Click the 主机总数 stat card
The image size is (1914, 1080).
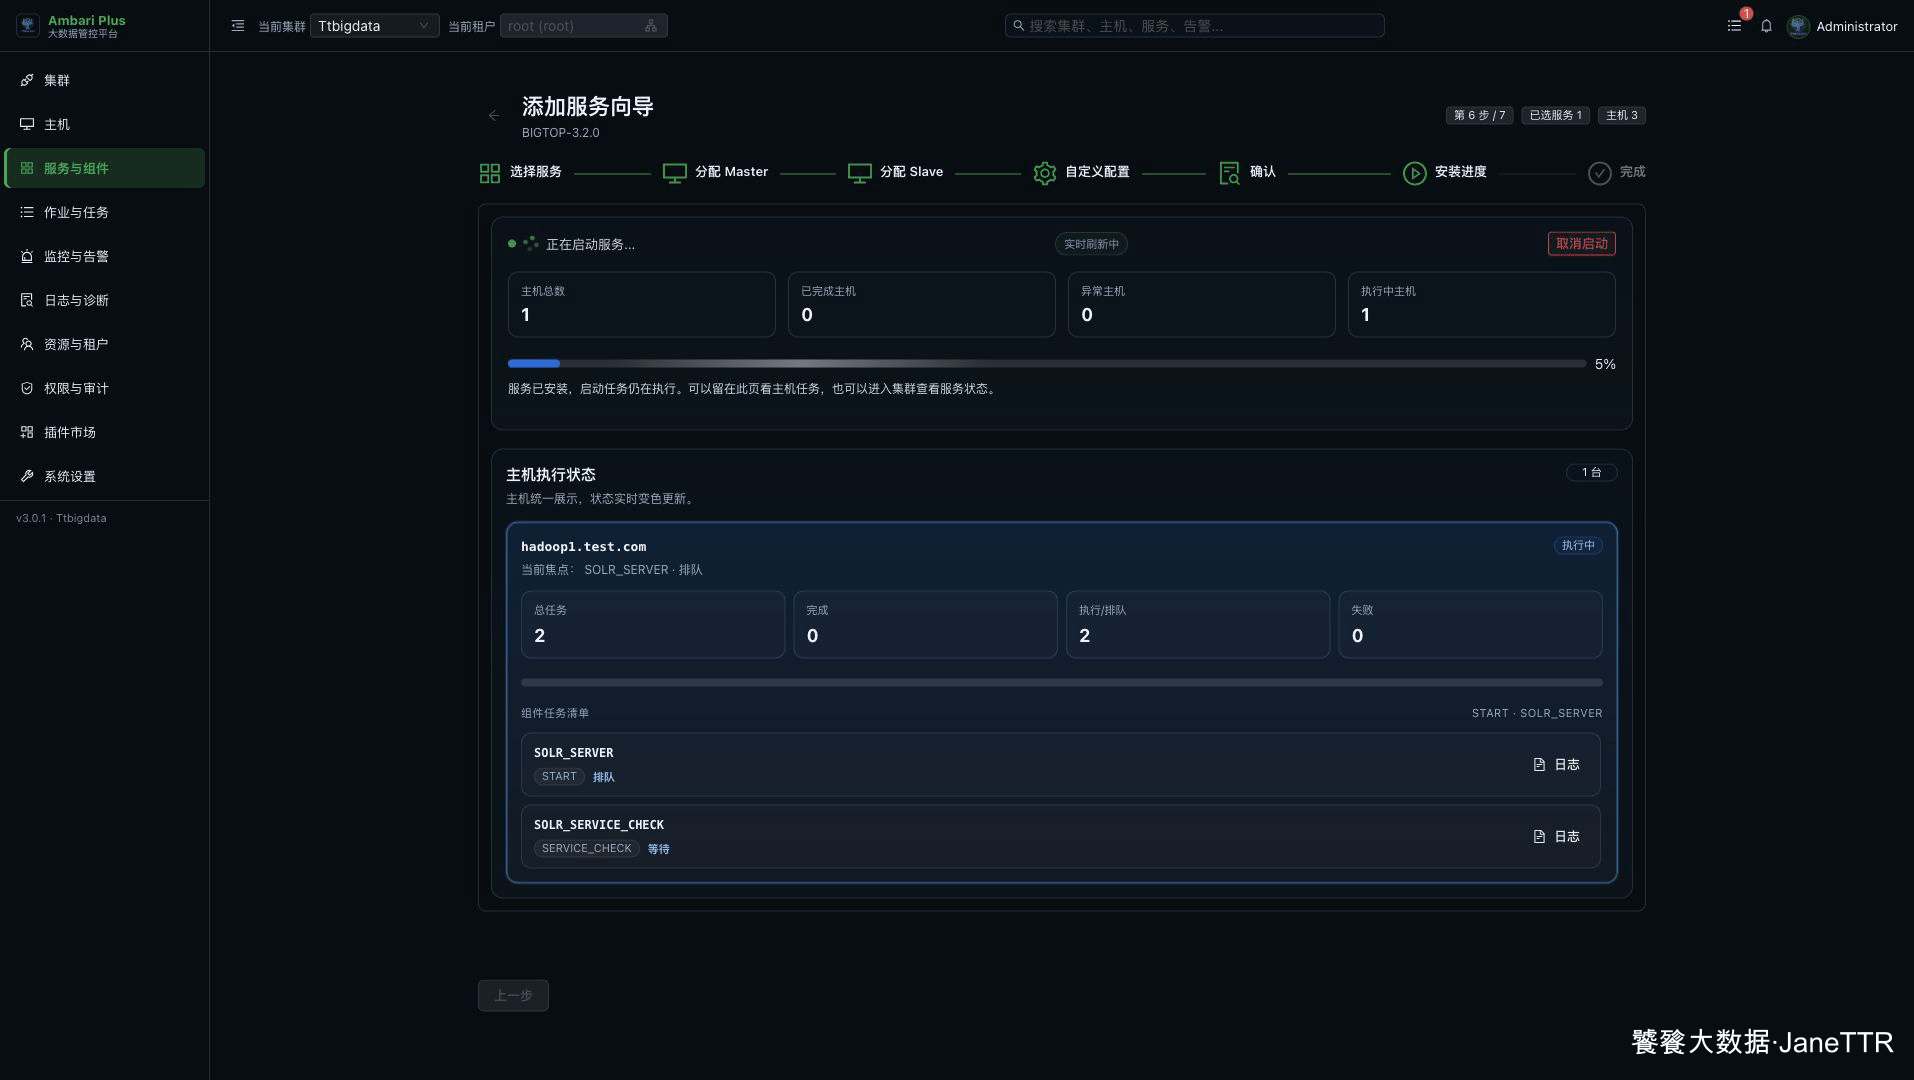[x=641, y=305]
